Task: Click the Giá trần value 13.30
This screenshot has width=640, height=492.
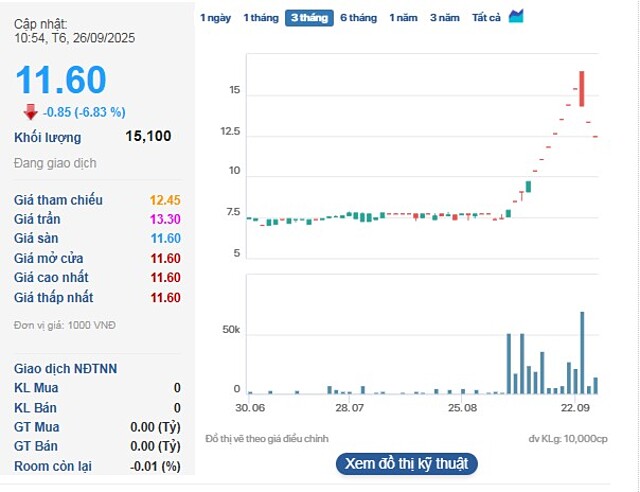Action: [165, 219]
